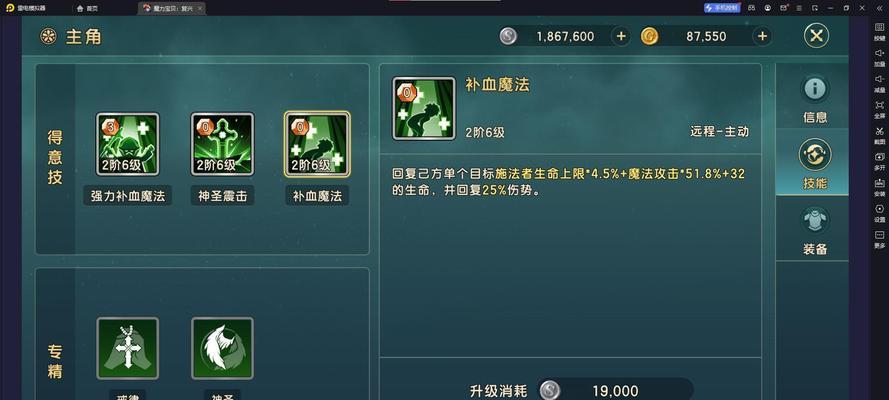Switch to the 装备 tab
The height and width of the screenshot is (400, 889).
pyautogui.click(x=815, y=229)
